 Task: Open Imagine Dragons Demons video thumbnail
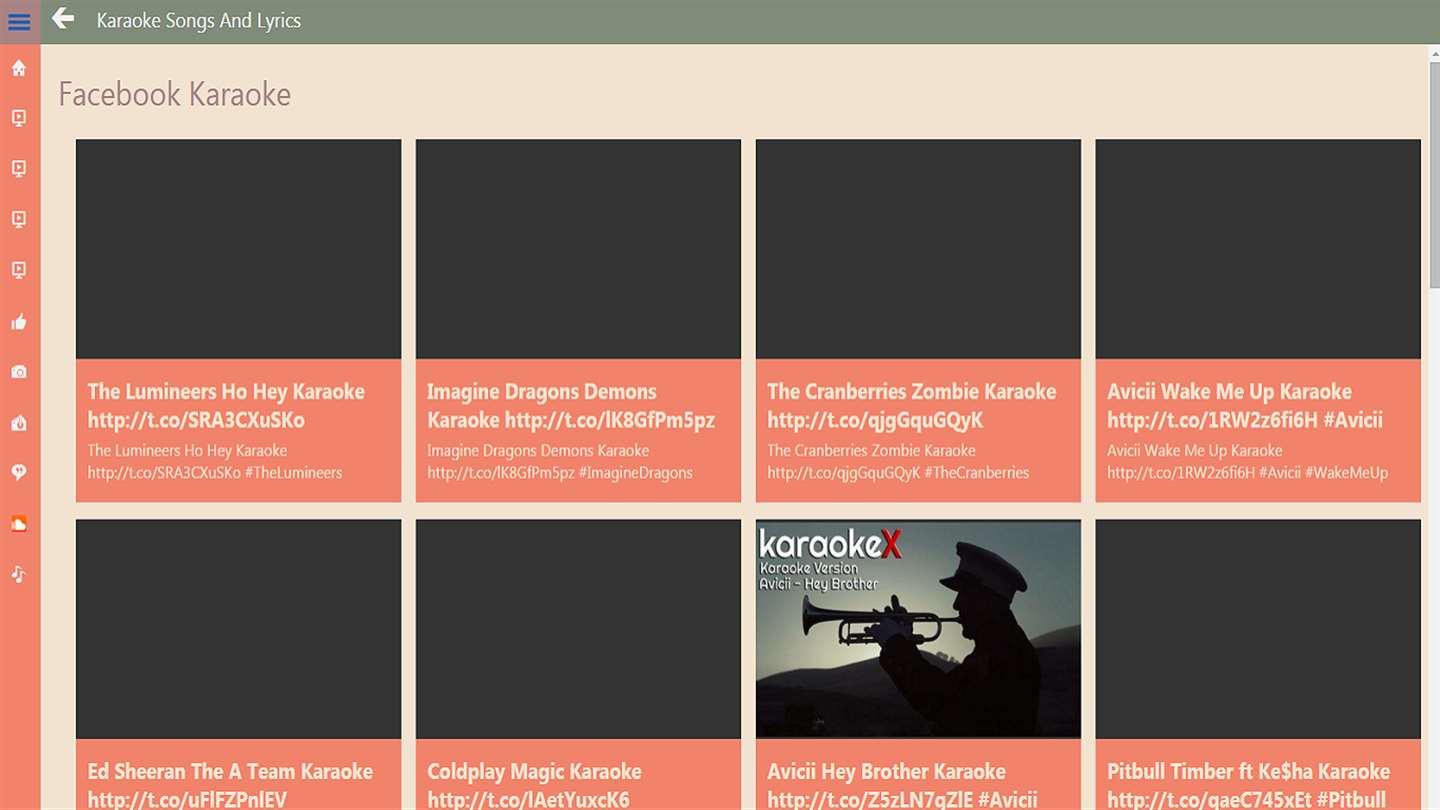tap(578, 249)
